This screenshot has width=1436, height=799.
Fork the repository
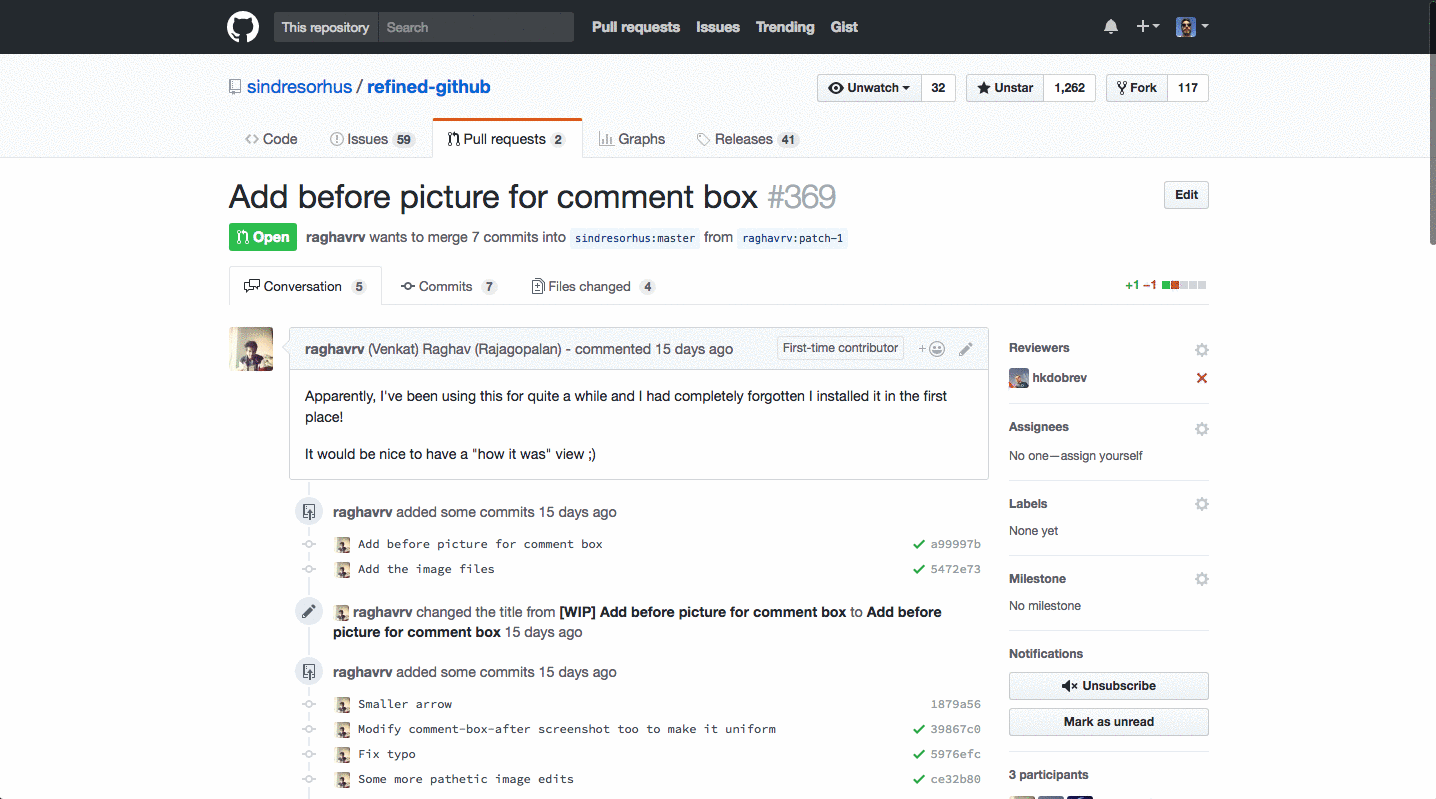(x=1137, y=88)
